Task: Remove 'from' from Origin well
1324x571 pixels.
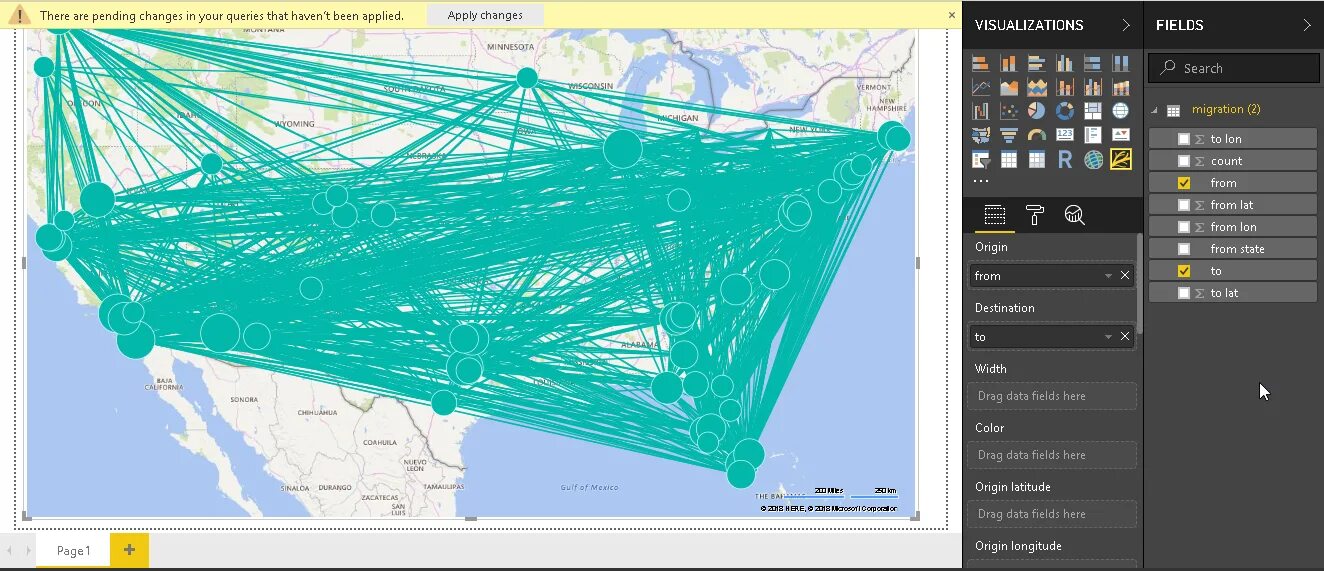Action: tap(1125, 276)
